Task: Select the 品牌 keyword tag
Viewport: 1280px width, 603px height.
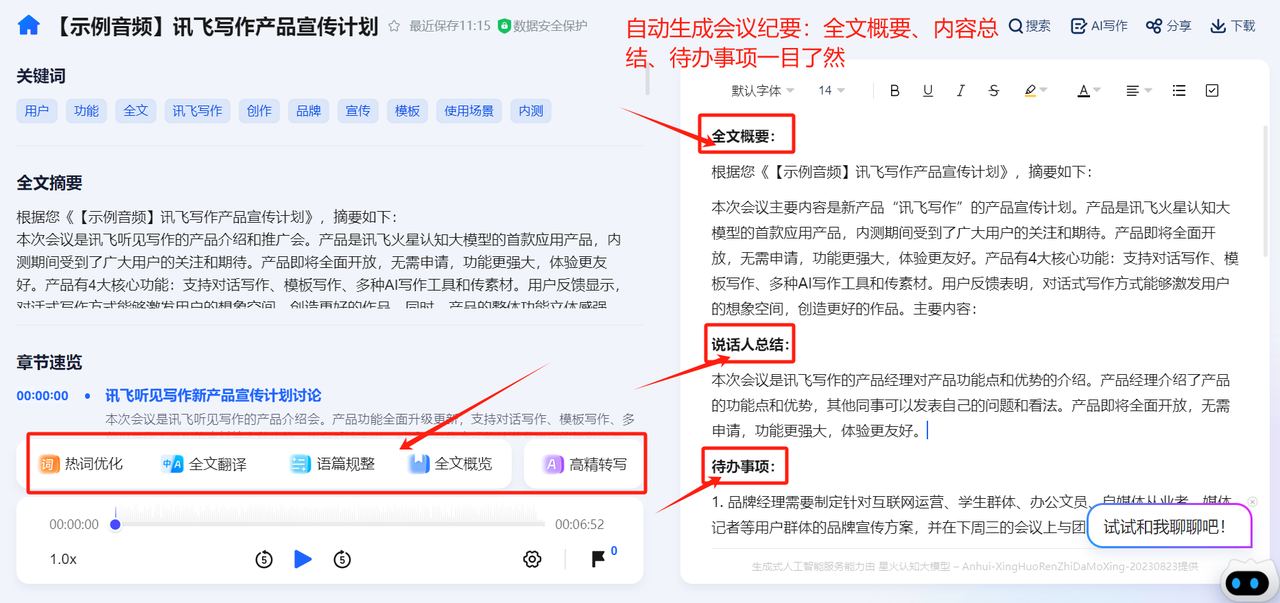Action: click(308, 111)
